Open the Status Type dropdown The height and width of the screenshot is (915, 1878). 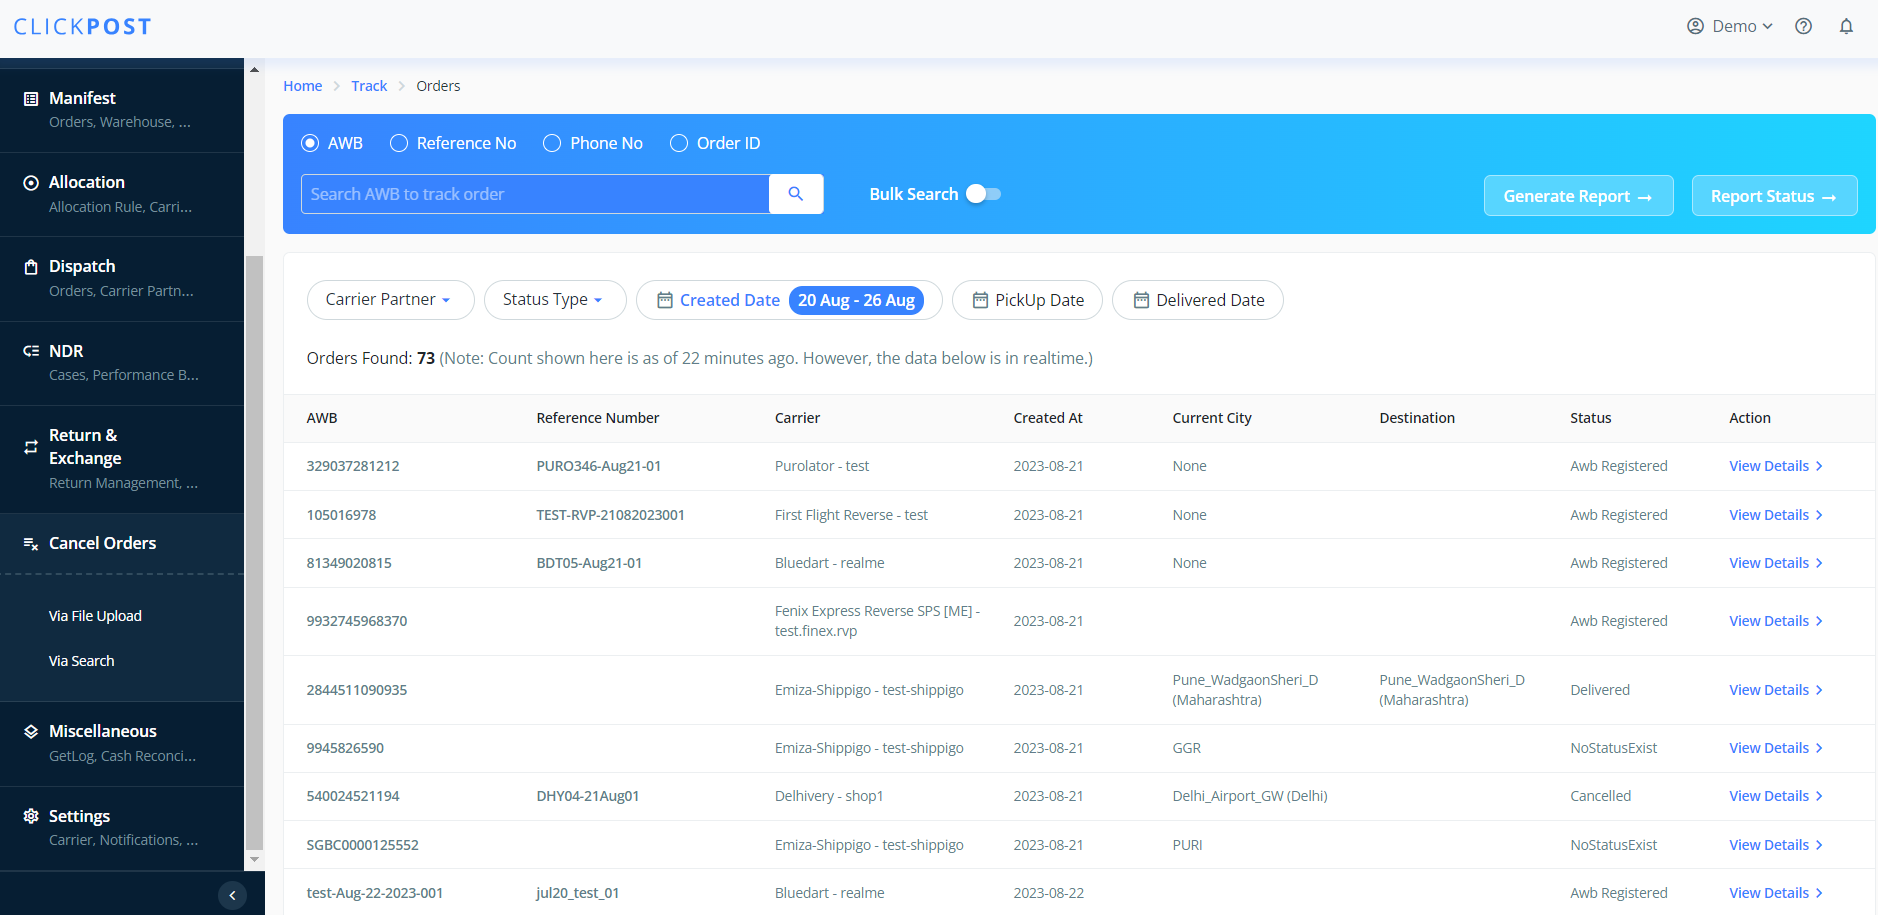555,300
